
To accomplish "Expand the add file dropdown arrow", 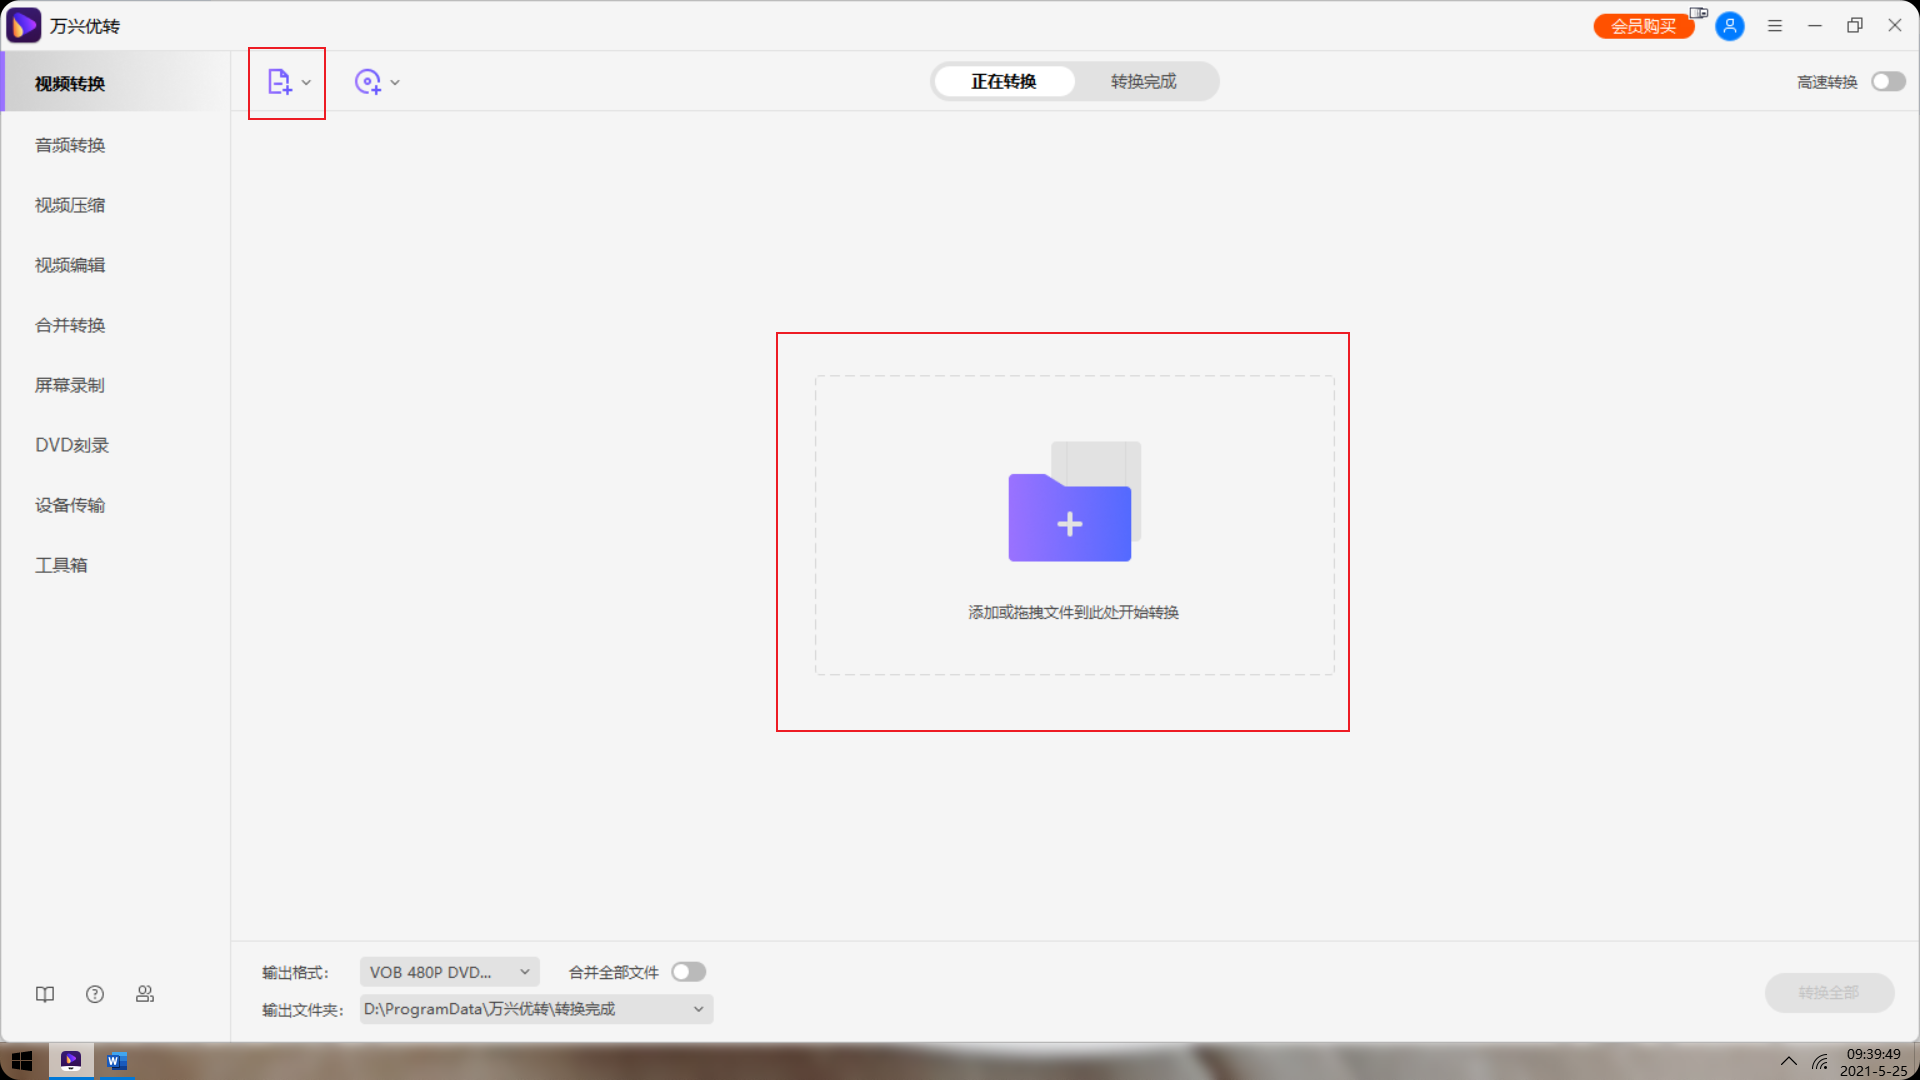I will (306, 83).
